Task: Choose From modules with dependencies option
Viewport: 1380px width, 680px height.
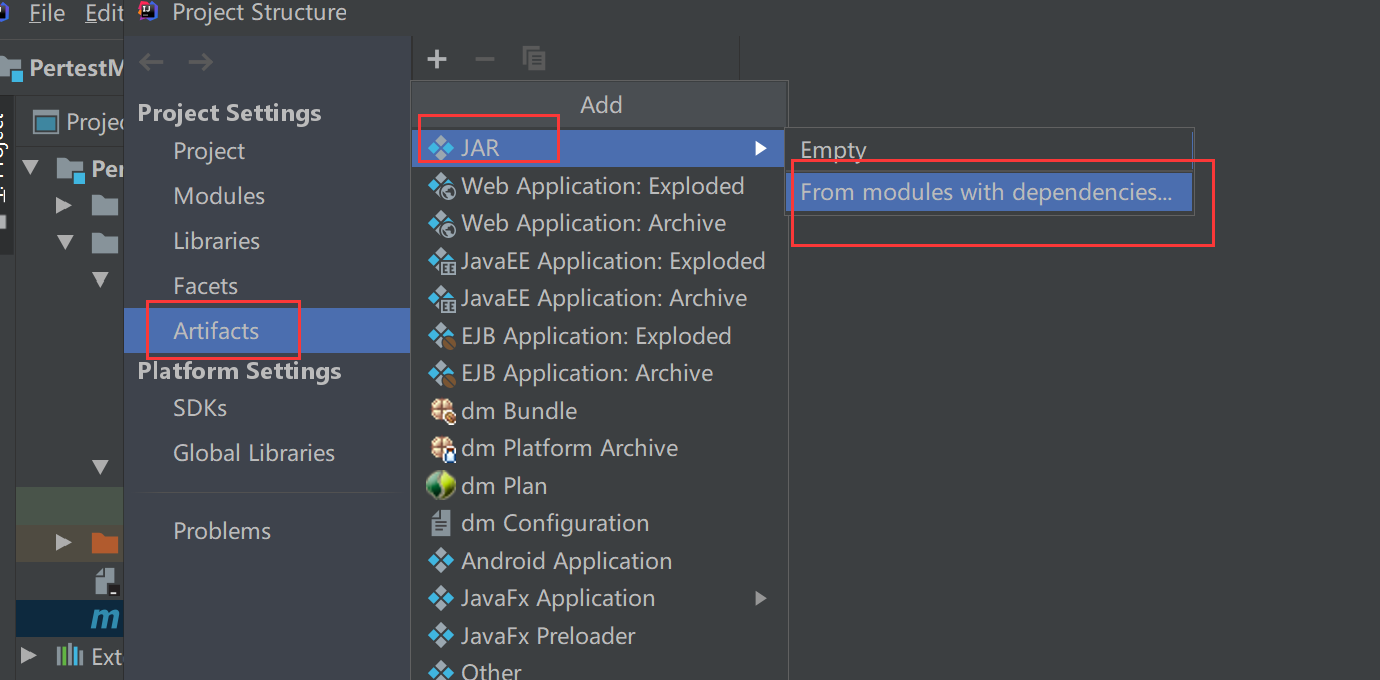Action: 986,192
